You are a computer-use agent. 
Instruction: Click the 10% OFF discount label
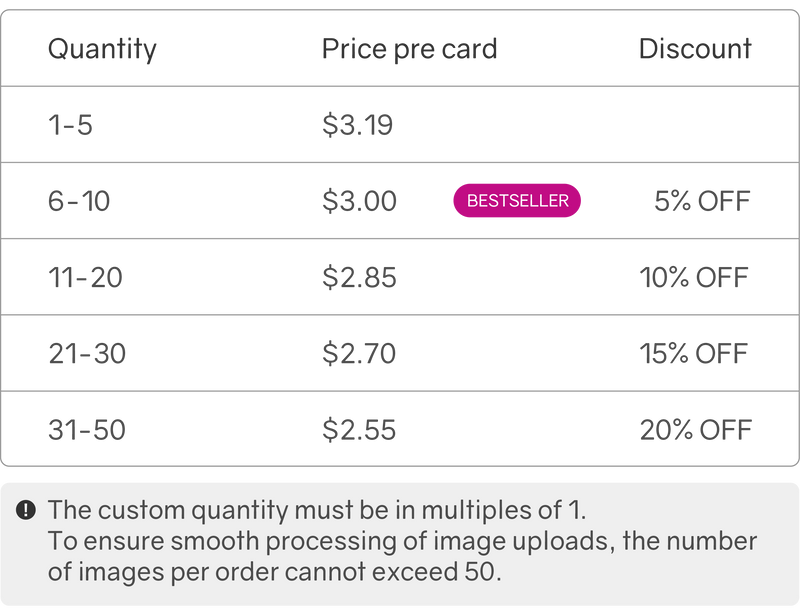[694, 277]
